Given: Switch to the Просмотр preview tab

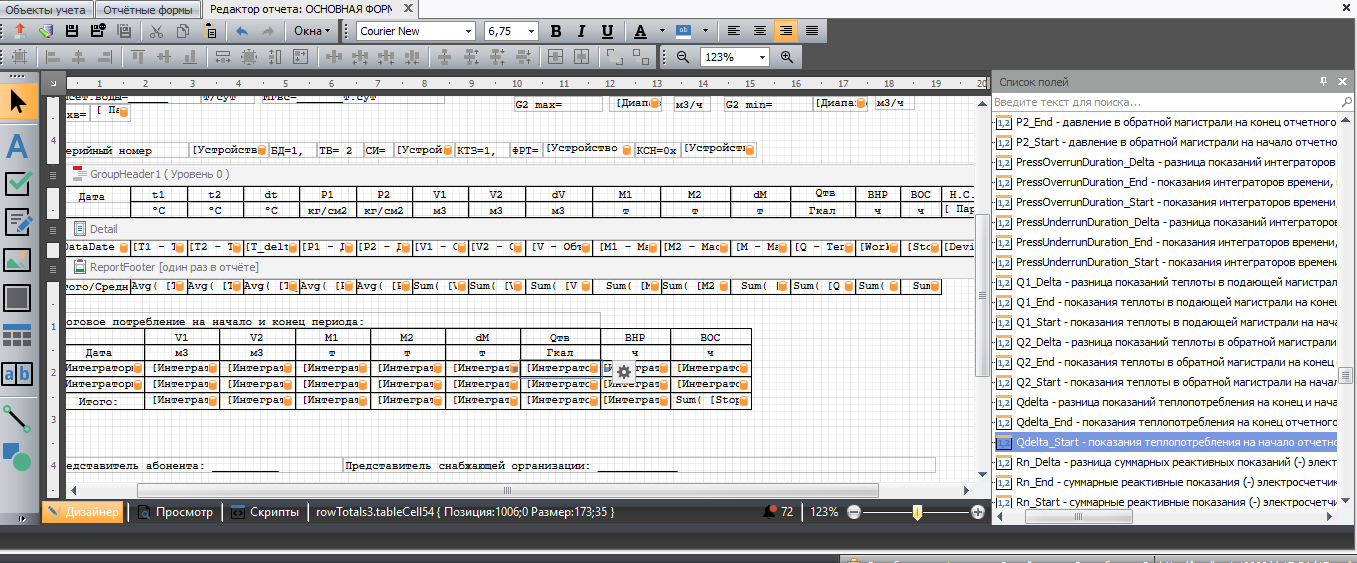Looking at the screenshot, I should click(x=177, y=512).
